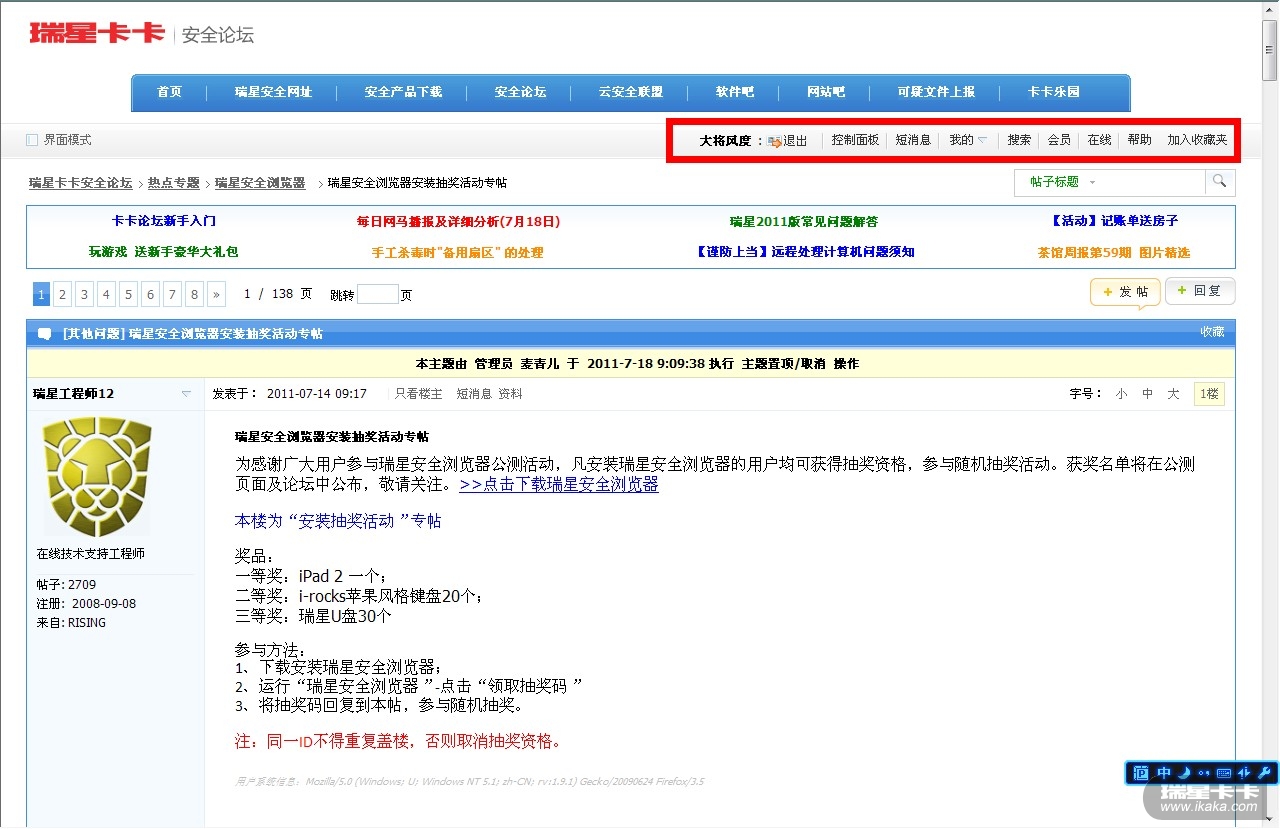Set font size to 小
The height and width of the screenshot is (829, 1280).
coord(1121,394)
